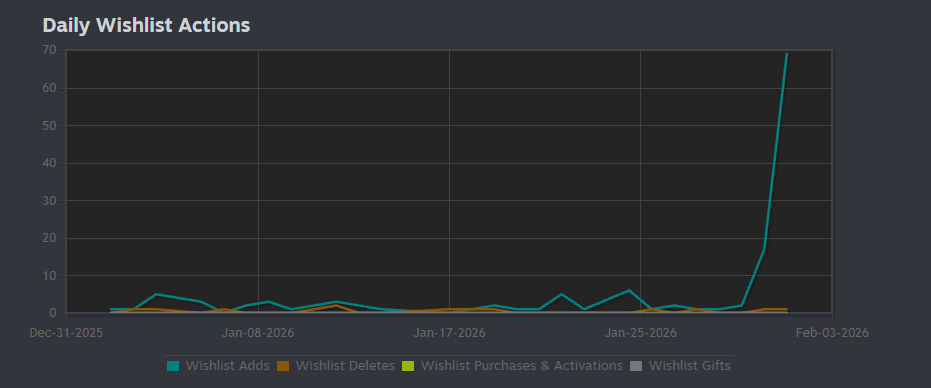Click the 60 value on y-axis
Image resolution: width=931 pixels, height=388 pixels.
[x=49, y=88]
